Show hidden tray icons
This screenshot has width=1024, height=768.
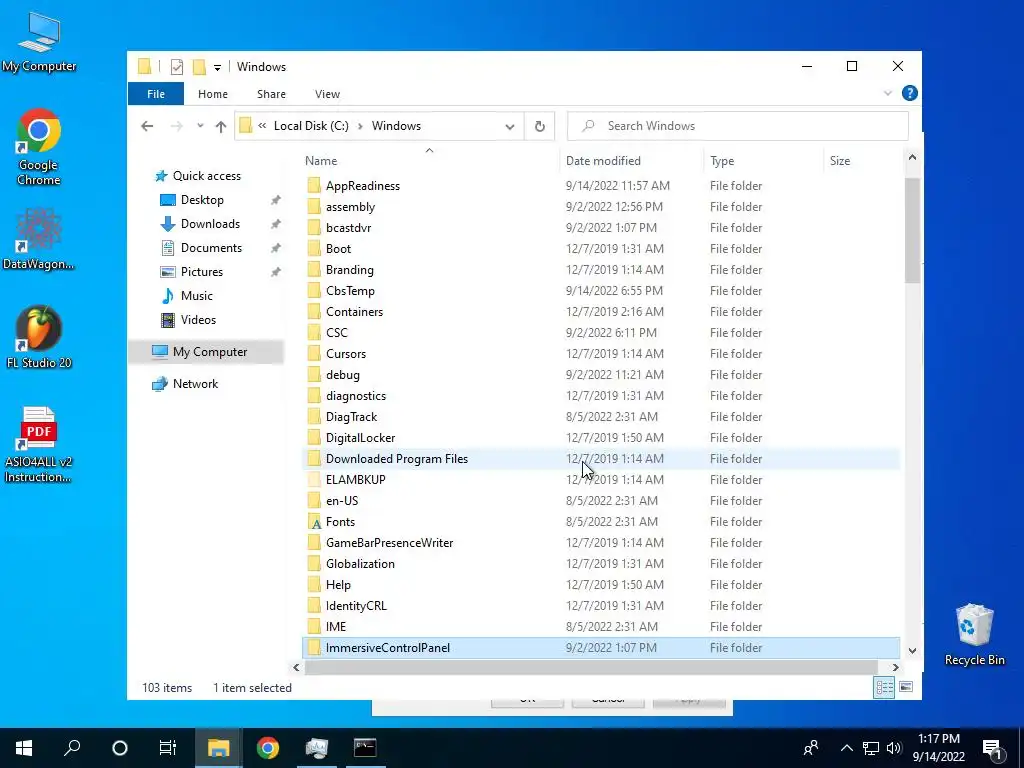coord(846,748)
